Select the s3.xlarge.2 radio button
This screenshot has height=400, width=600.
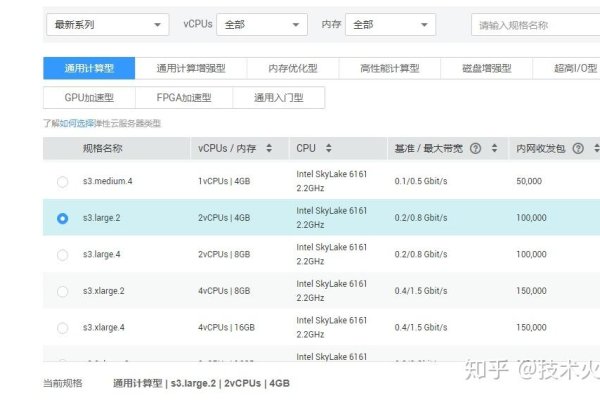(x=62, y=291)
